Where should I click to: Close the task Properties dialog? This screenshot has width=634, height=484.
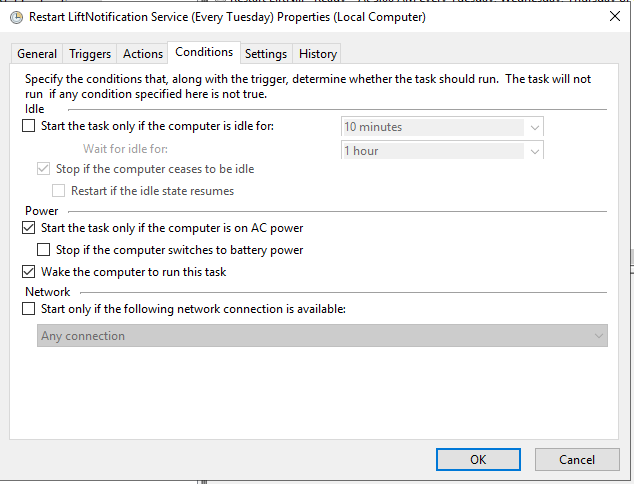[x=615, y=17]
